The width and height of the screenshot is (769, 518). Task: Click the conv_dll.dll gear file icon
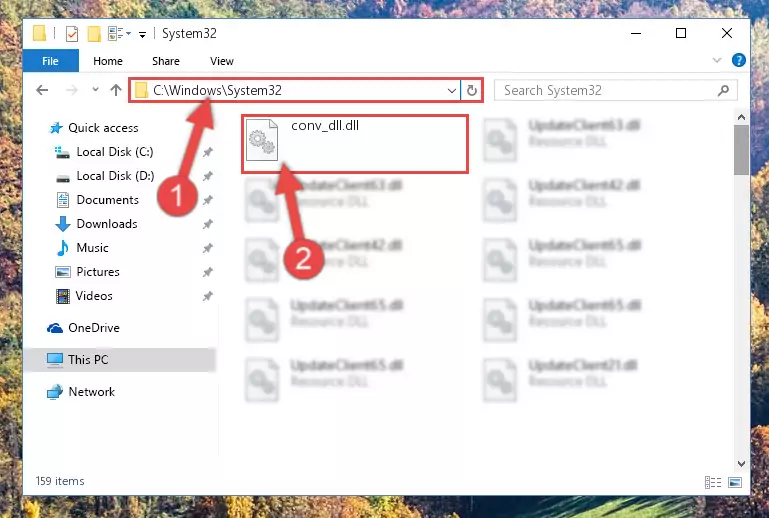[x=262, y=140]
